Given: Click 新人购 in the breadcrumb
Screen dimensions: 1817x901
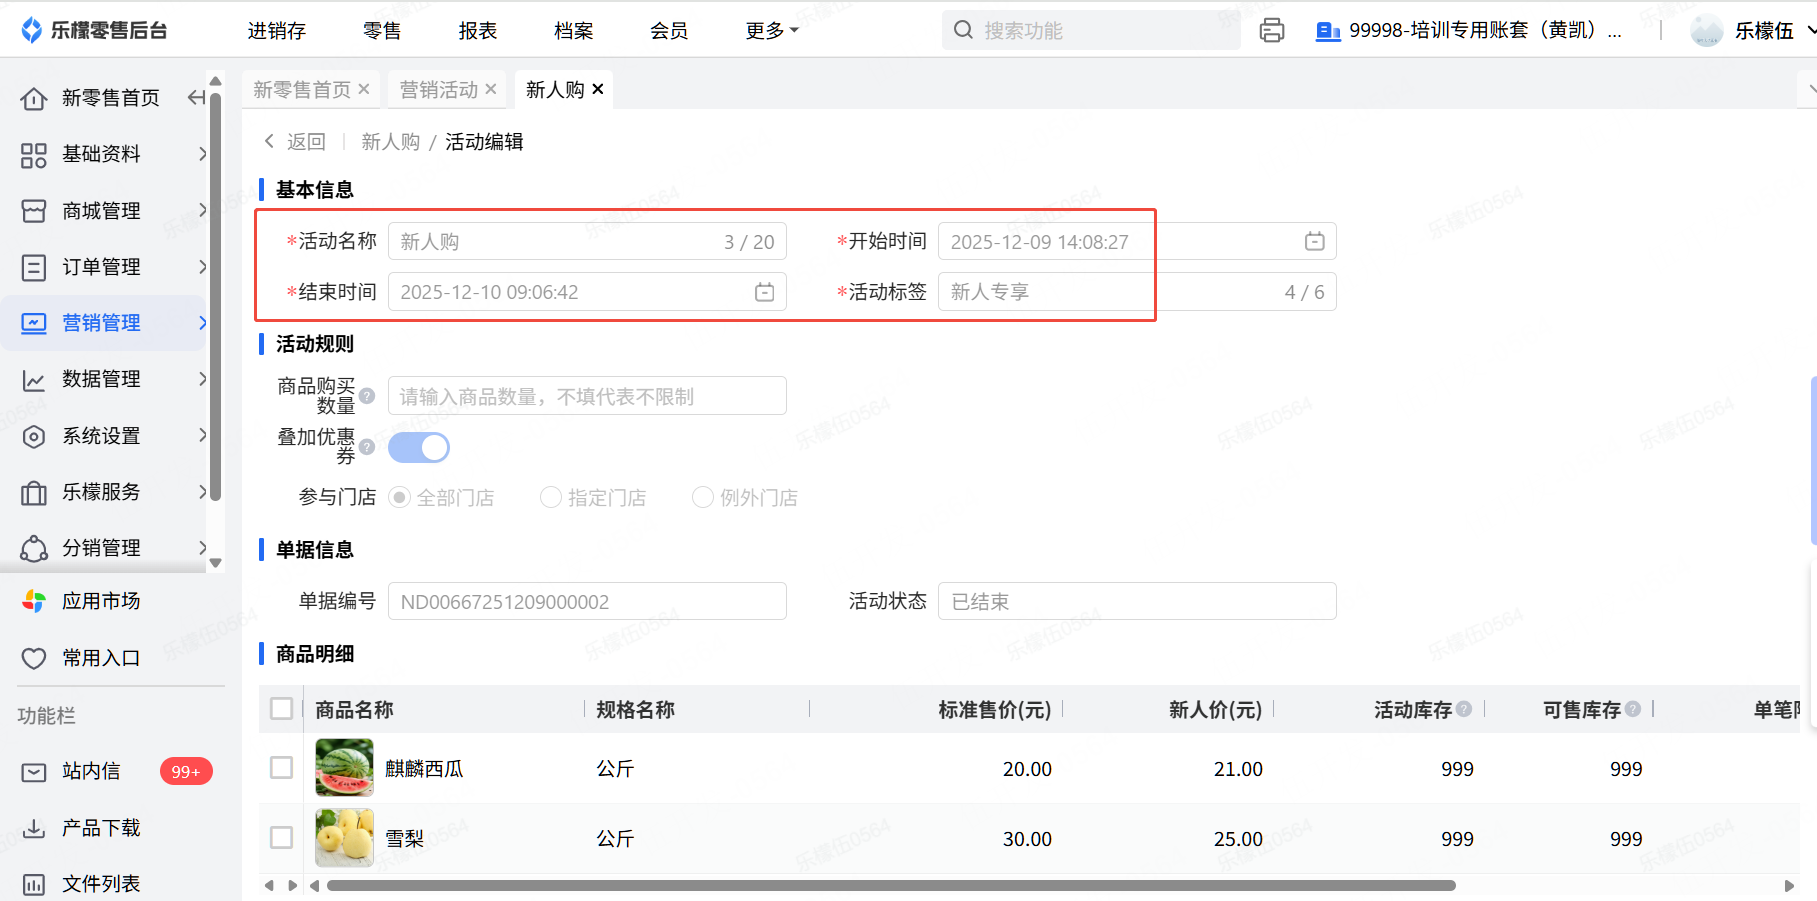Looking at the screenshot, I should (x=391, y=142).
